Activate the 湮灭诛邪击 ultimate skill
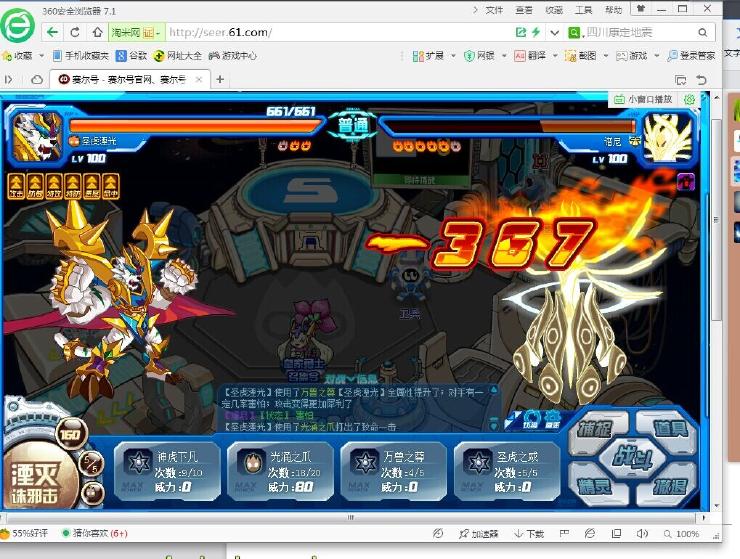The width and height of the screenshot is (740, 559). coord(37,477)
